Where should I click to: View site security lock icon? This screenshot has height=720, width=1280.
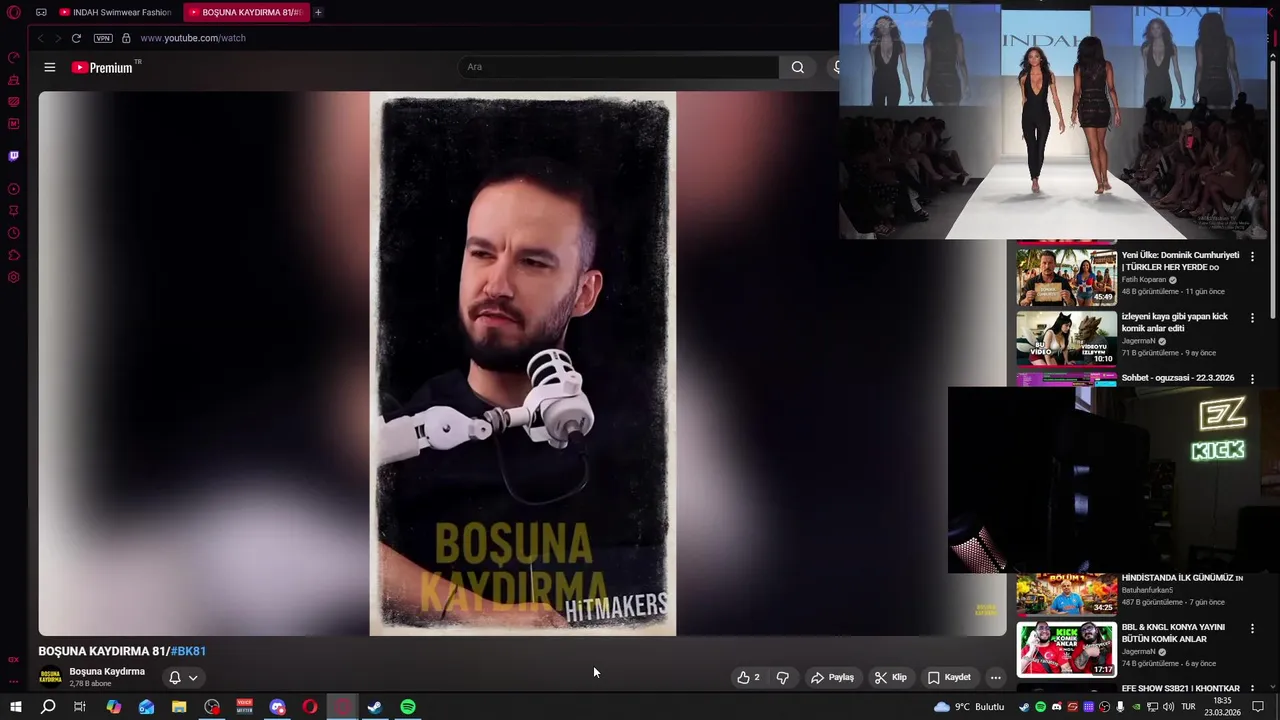(126, 38)
